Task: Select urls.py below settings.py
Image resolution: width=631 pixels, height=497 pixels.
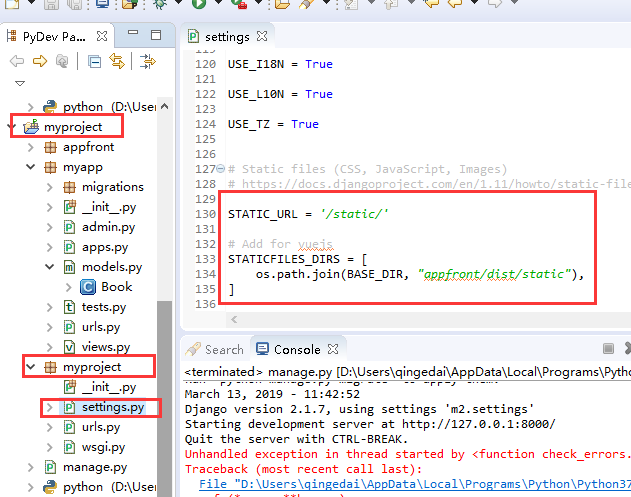Action: pyautogui.click(x=101, y=427)
